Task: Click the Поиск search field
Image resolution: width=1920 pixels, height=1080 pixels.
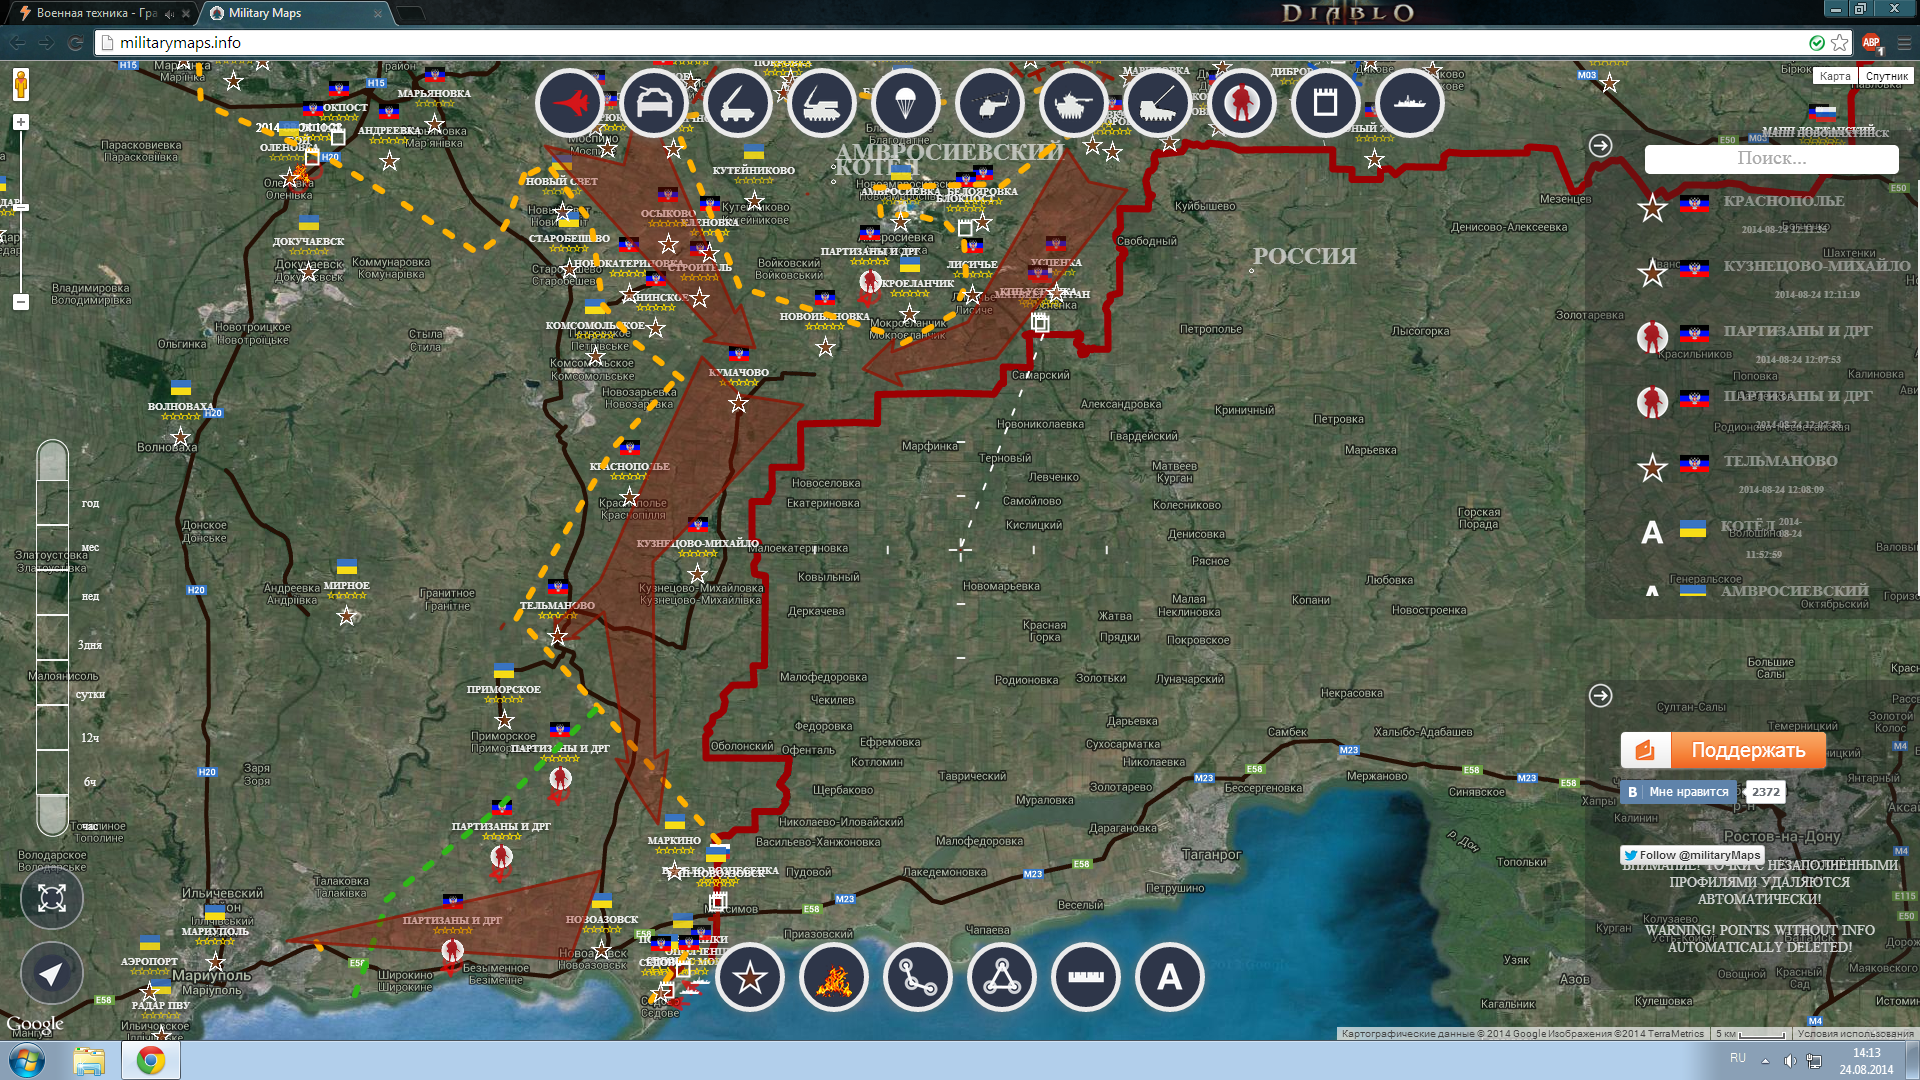Action: pos(1771,158)
